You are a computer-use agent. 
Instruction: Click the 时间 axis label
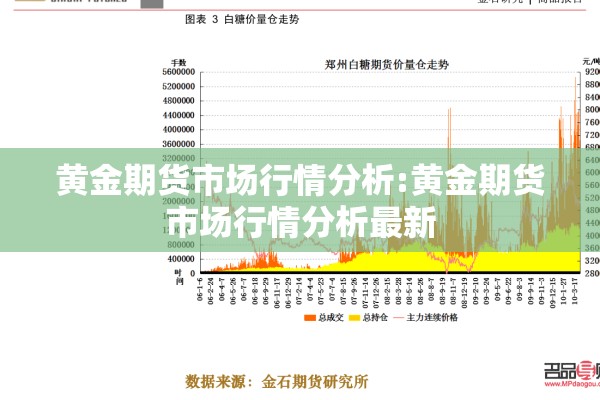(179, 277)
